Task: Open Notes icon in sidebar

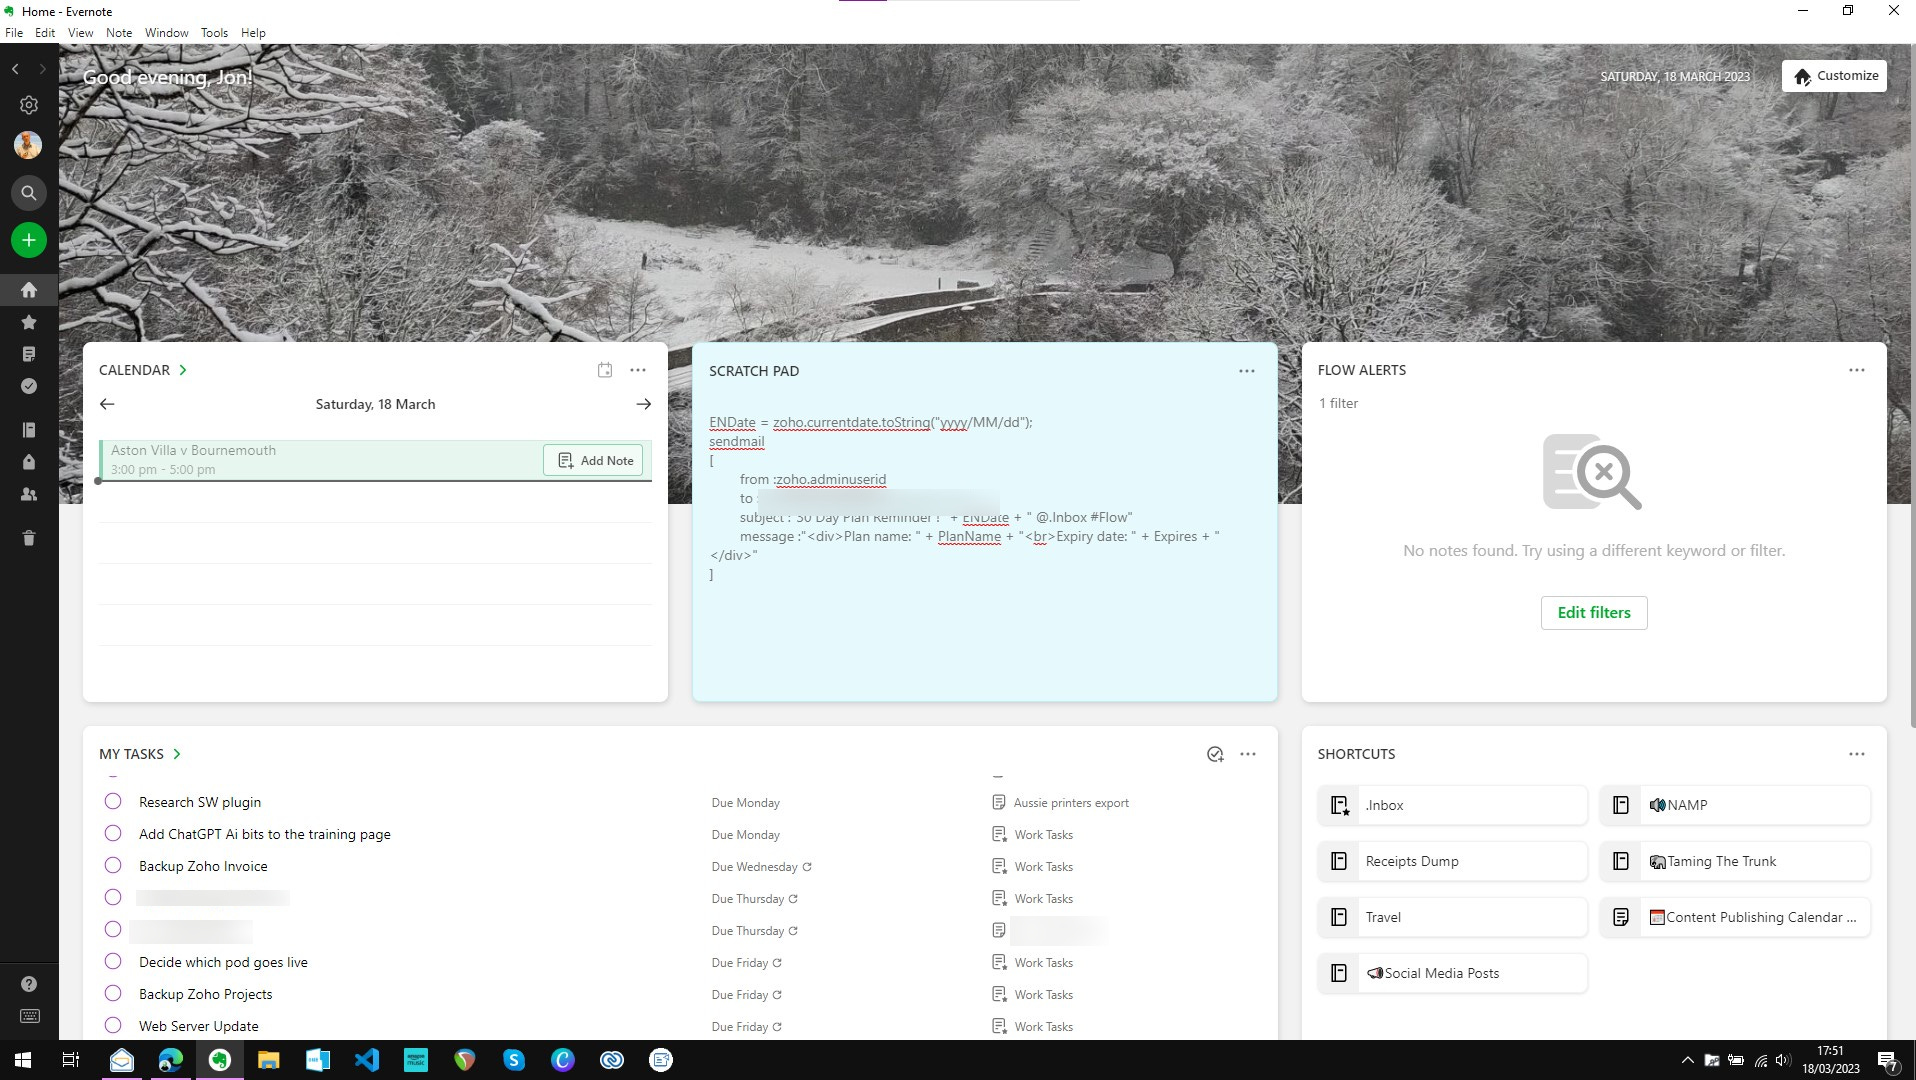Action: coord(29,354)
